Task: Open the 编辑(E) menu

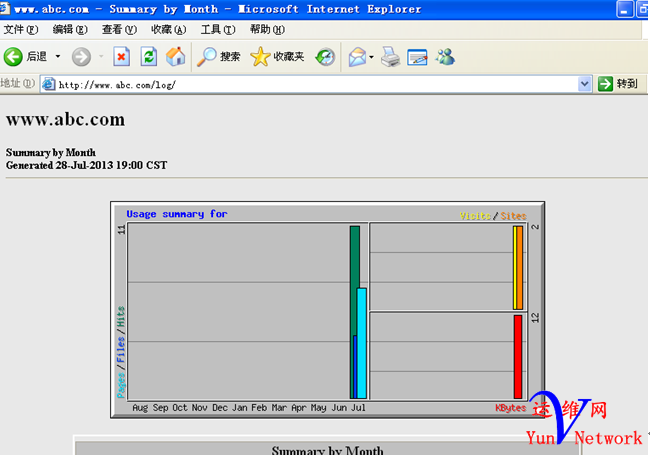Action: click(70, 29)
